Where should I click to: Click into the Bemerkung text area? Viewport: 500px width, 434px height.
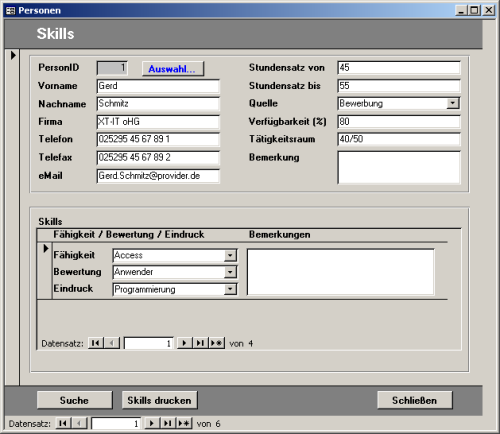(x=399, y=168)
